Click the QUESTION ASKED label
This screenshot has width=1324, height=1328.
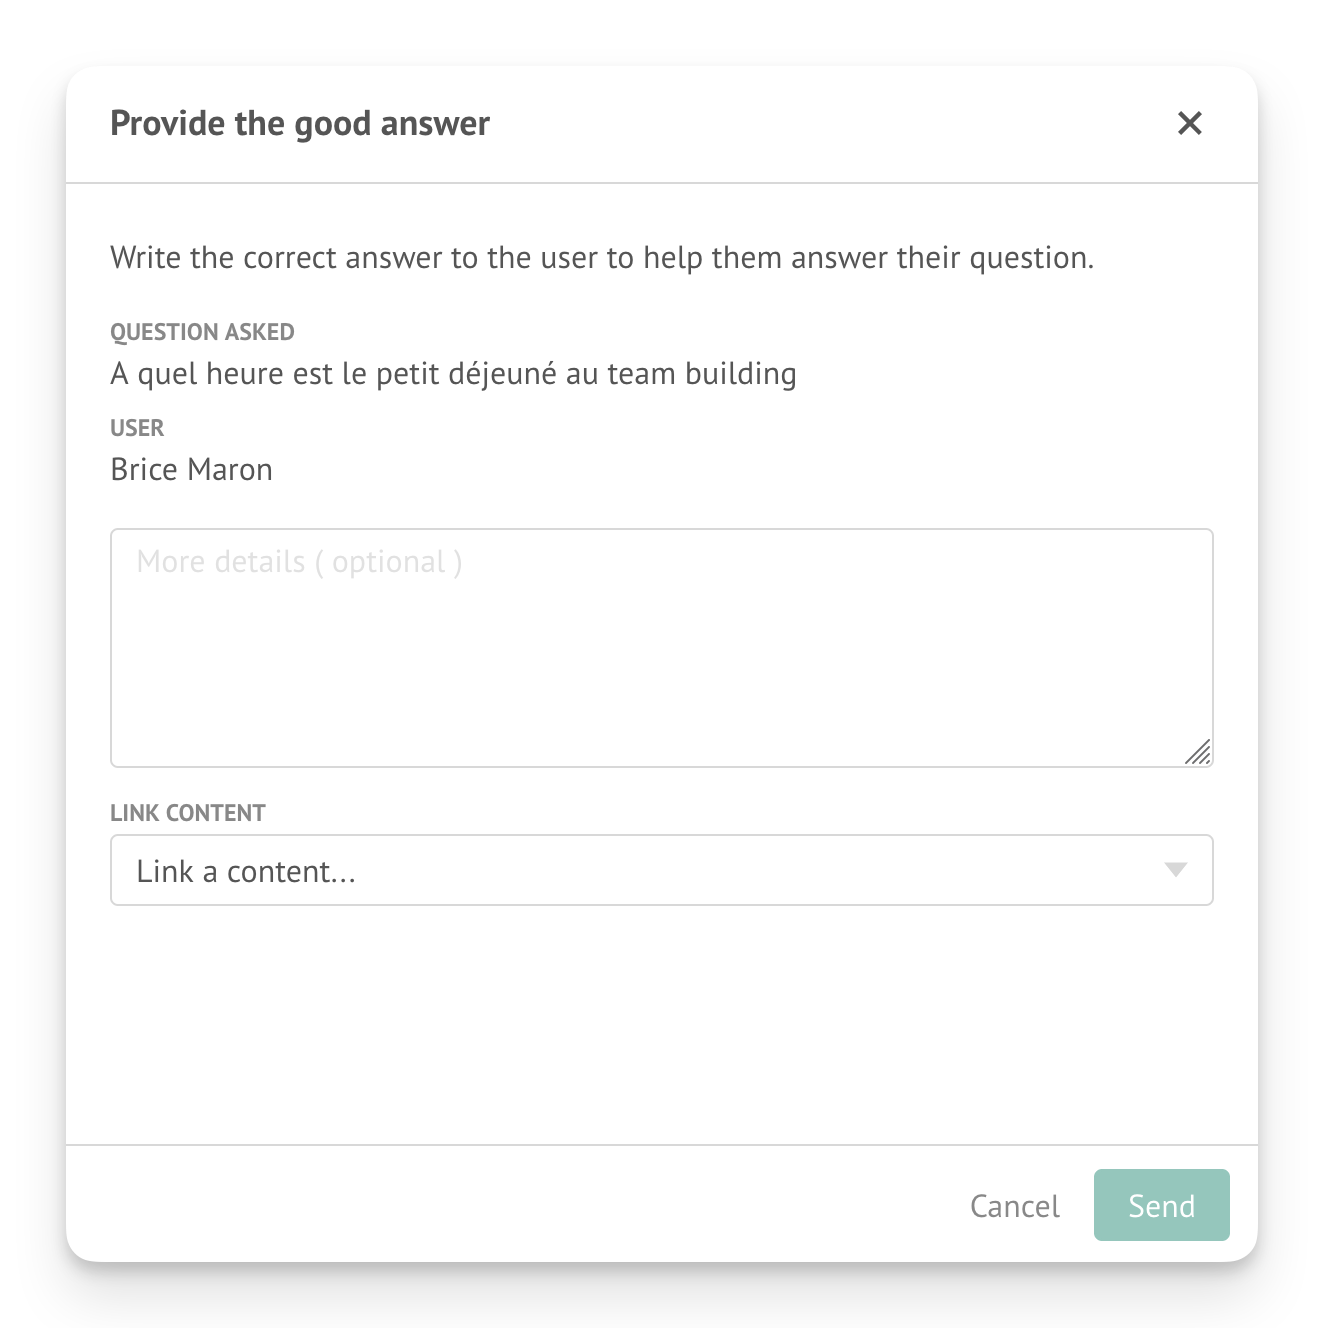(202, 332)
